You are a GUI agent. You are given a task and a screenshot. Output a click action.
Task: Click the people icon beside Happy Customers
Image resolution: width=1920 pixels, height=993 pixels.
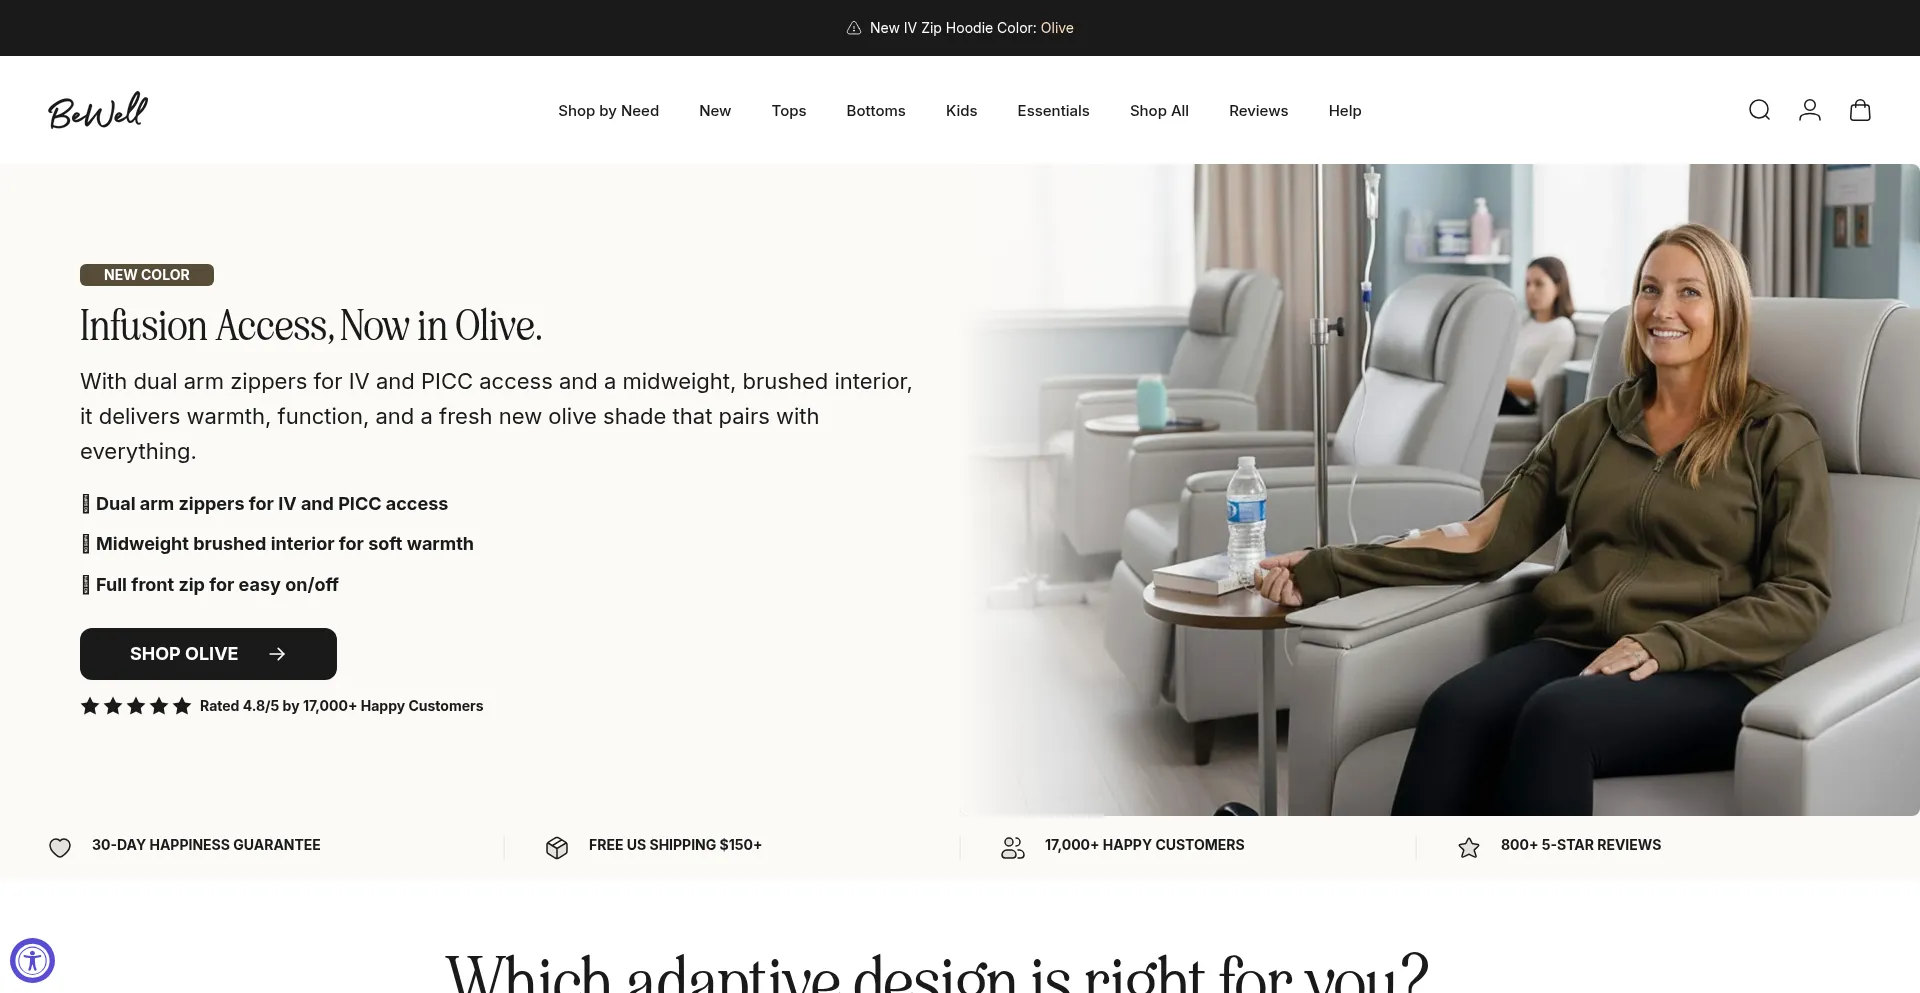1013,848
